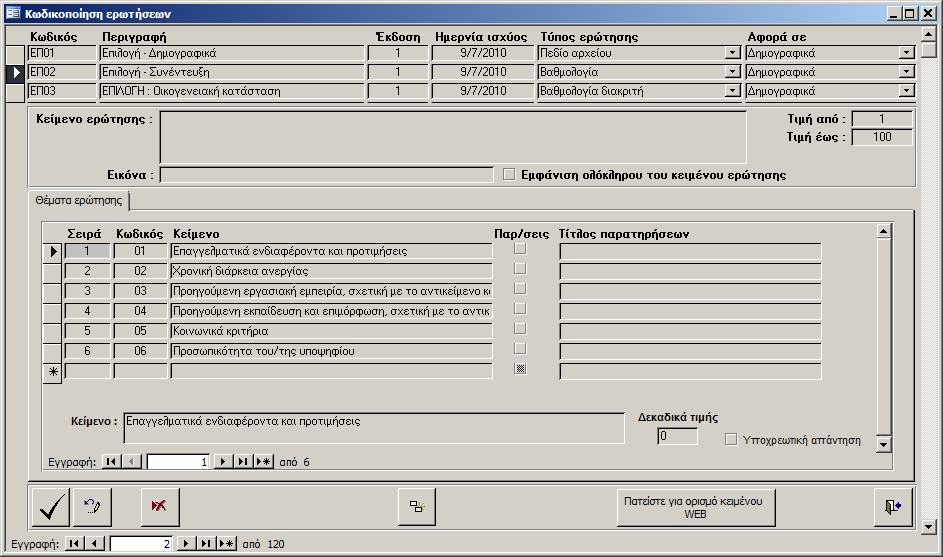The height and width of the screenshot is (557, 943).
Task: Click the red X delete button
Action: pyautogui.click(x=159, y=507)
